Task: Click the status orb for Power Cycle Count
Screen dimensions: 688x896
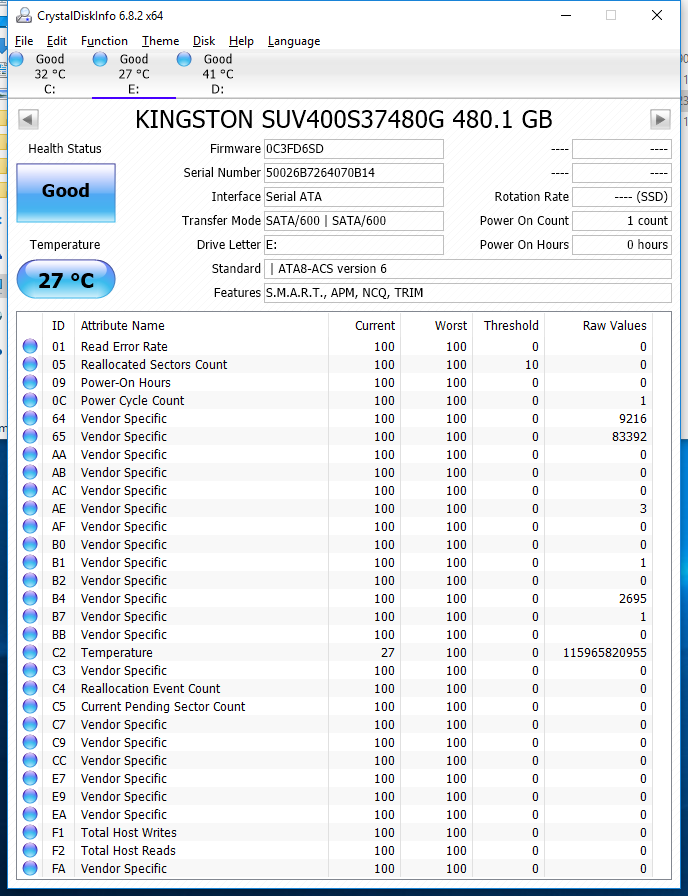Action: tap(30, 401)
